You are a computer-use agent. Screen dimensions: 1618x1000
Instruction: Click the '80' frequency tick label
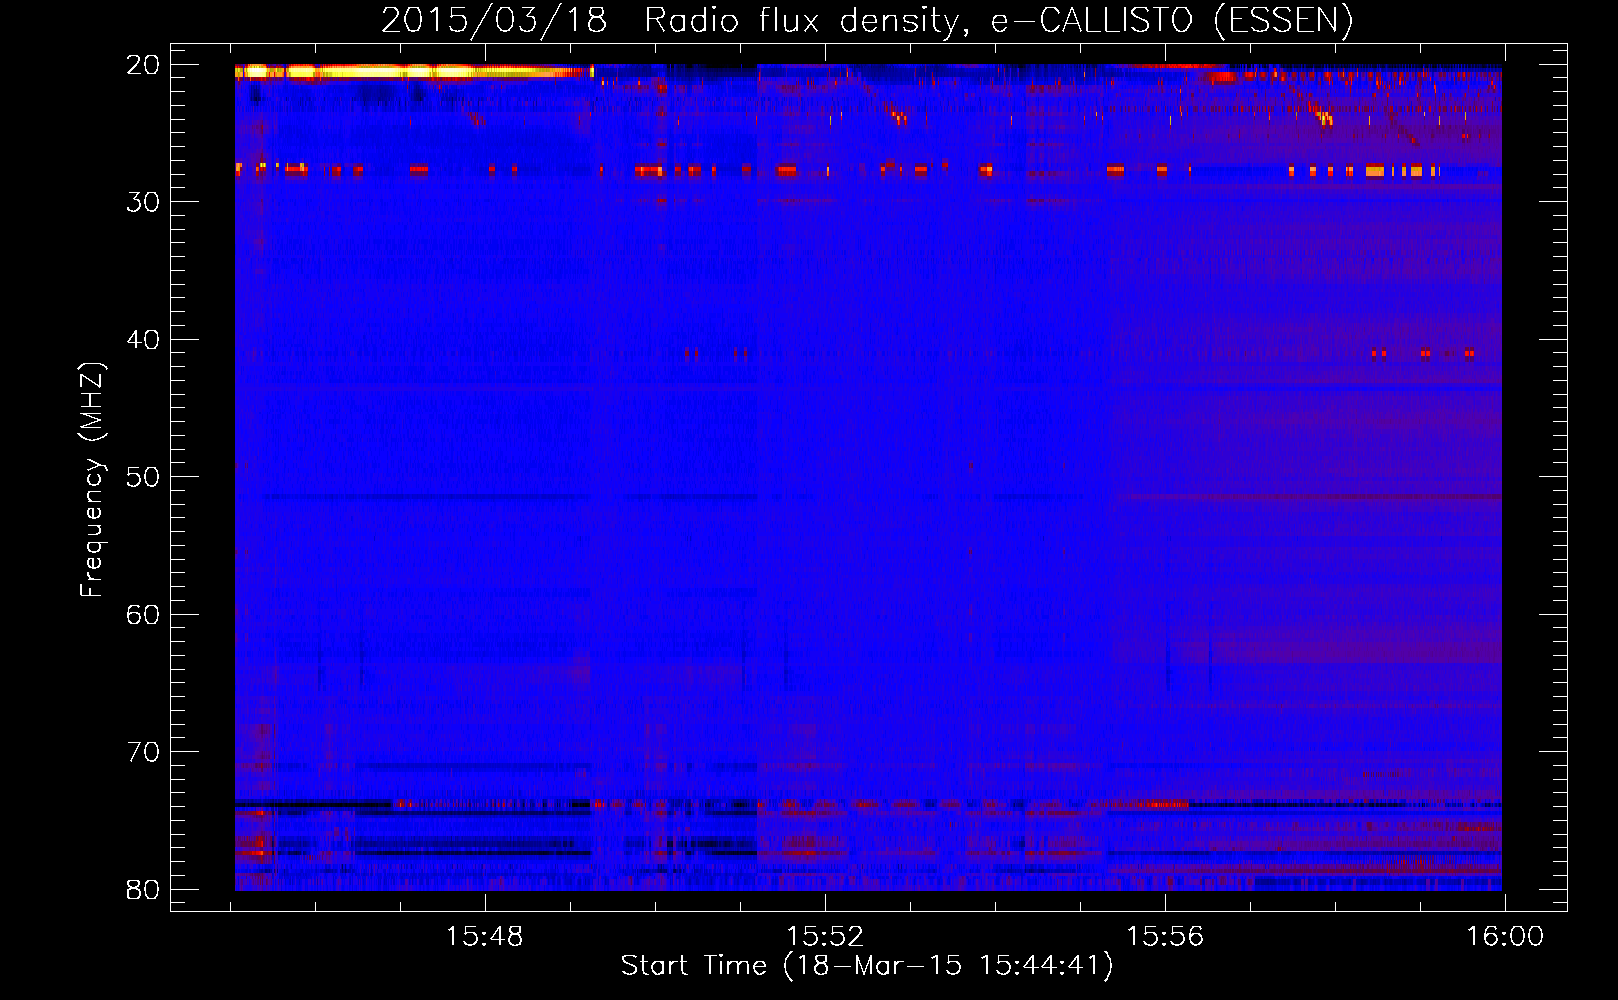(143, 890)
